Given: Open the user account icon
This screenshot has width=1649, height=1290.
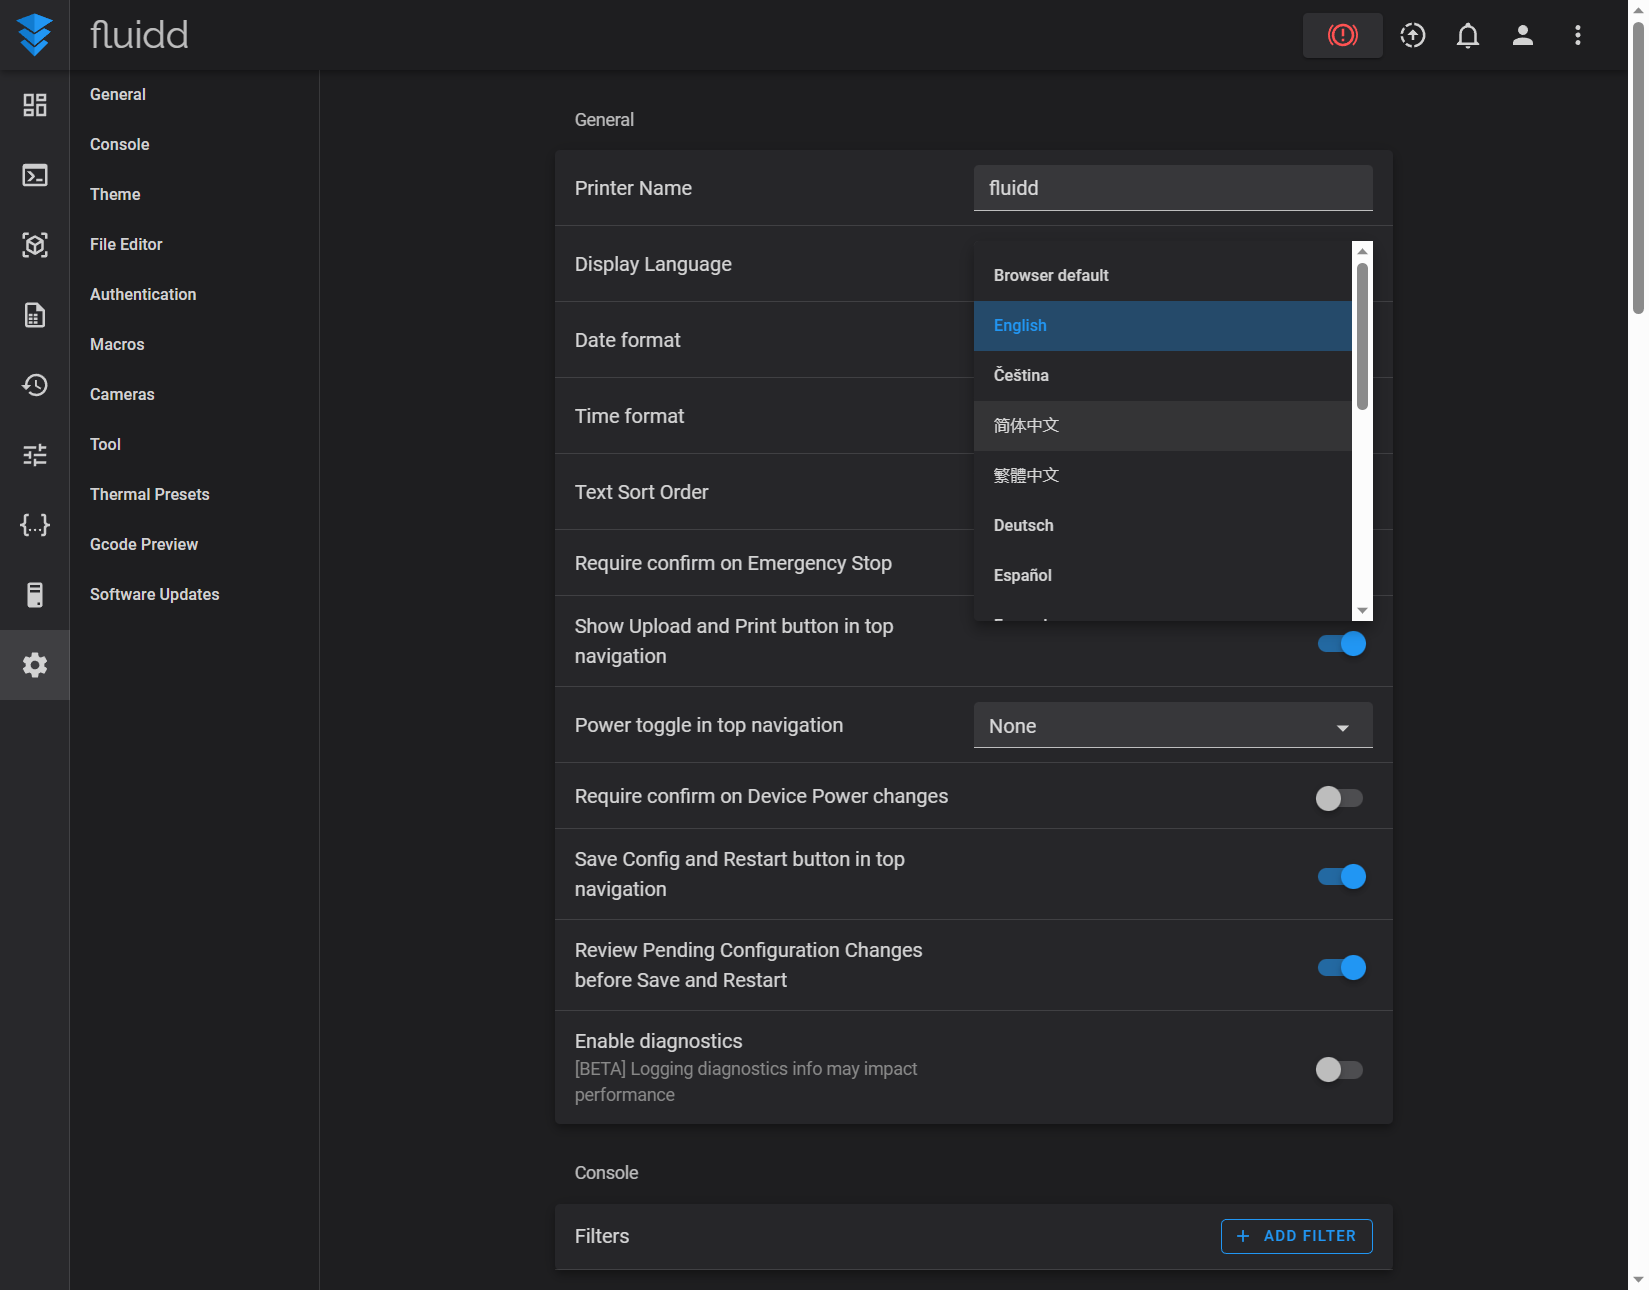Looking at the screenshot, I should coord(1523,35).
